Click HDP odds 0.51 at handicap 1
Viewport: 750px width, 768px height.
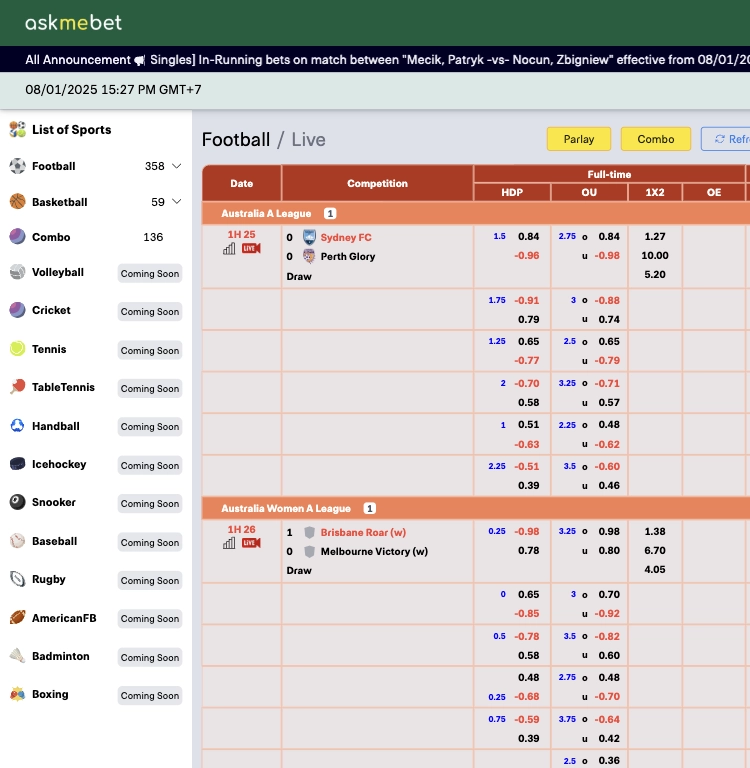(529, 425)
